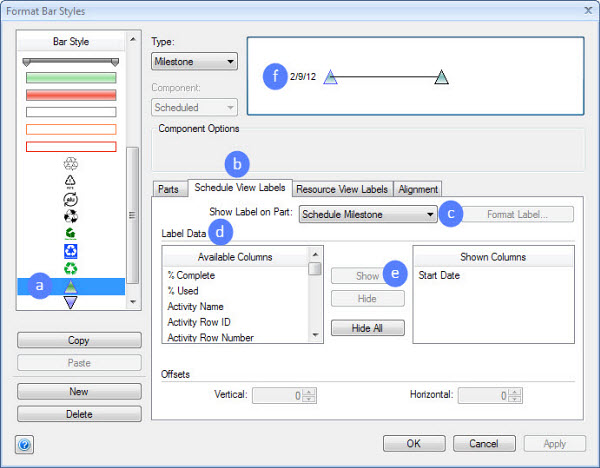Select the green bar style
This screenshot has width=600, height=468.
(70, 77)
